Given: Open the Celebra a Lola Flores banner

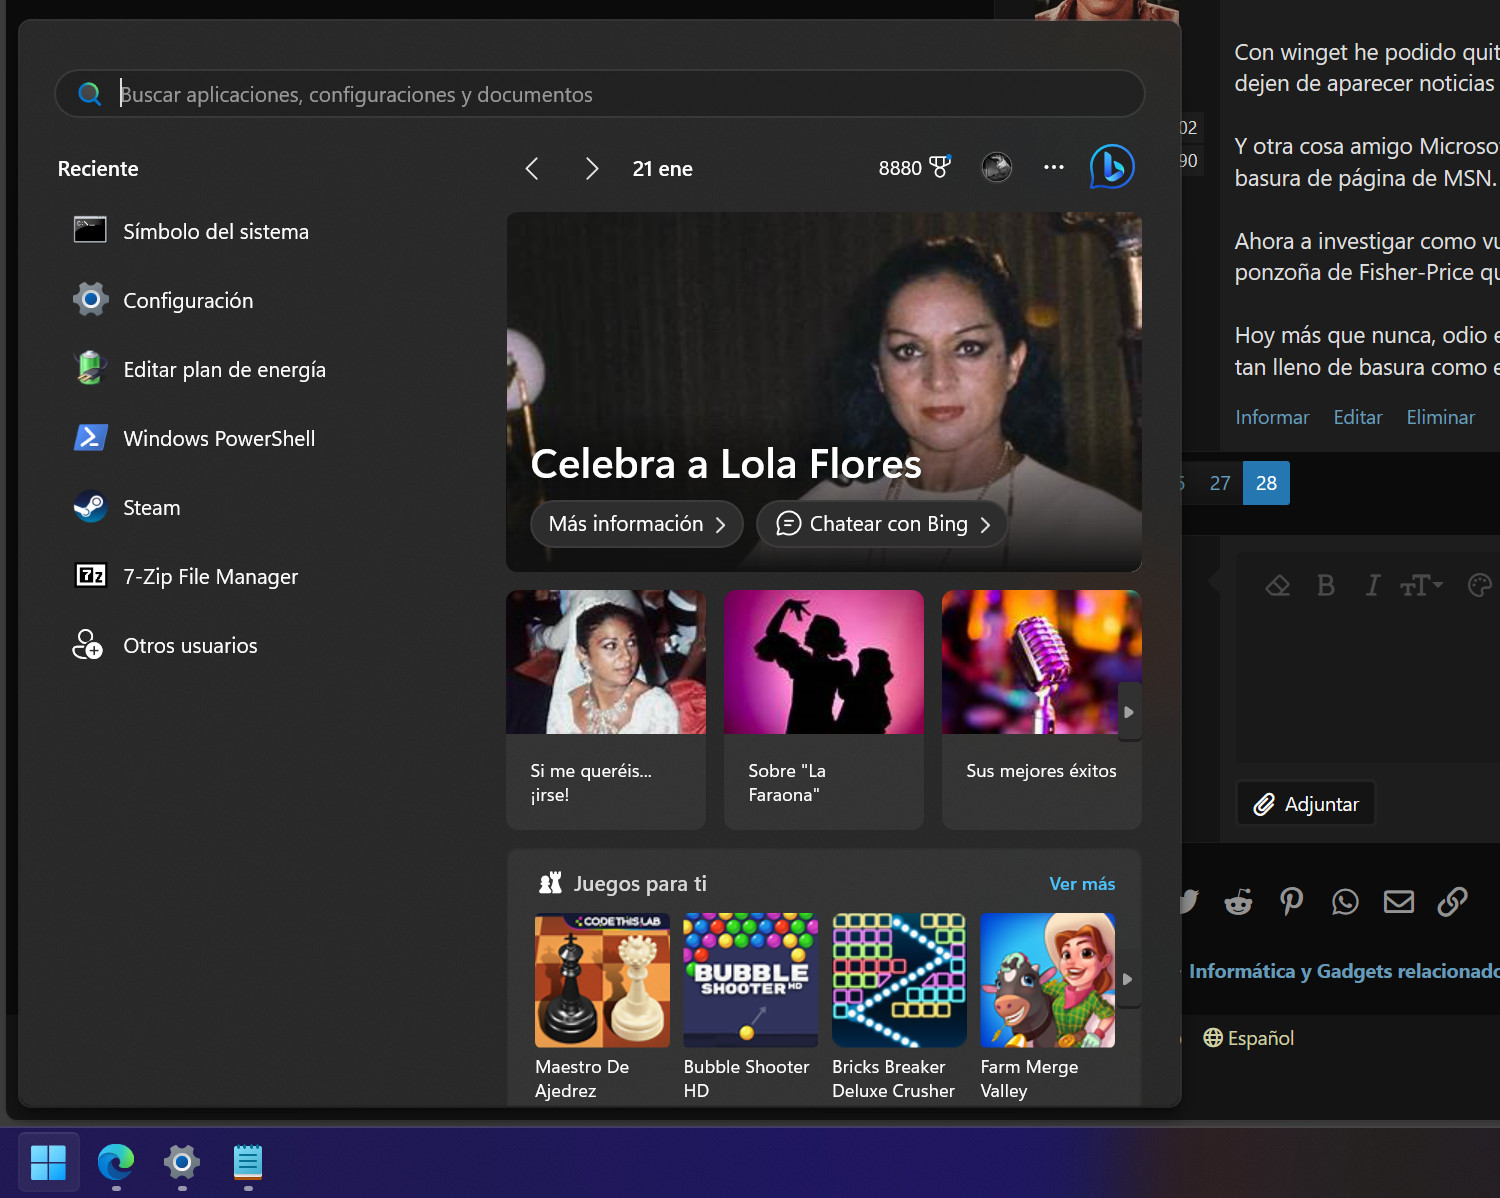Looking at the screenshot, I should click(824, 391).
